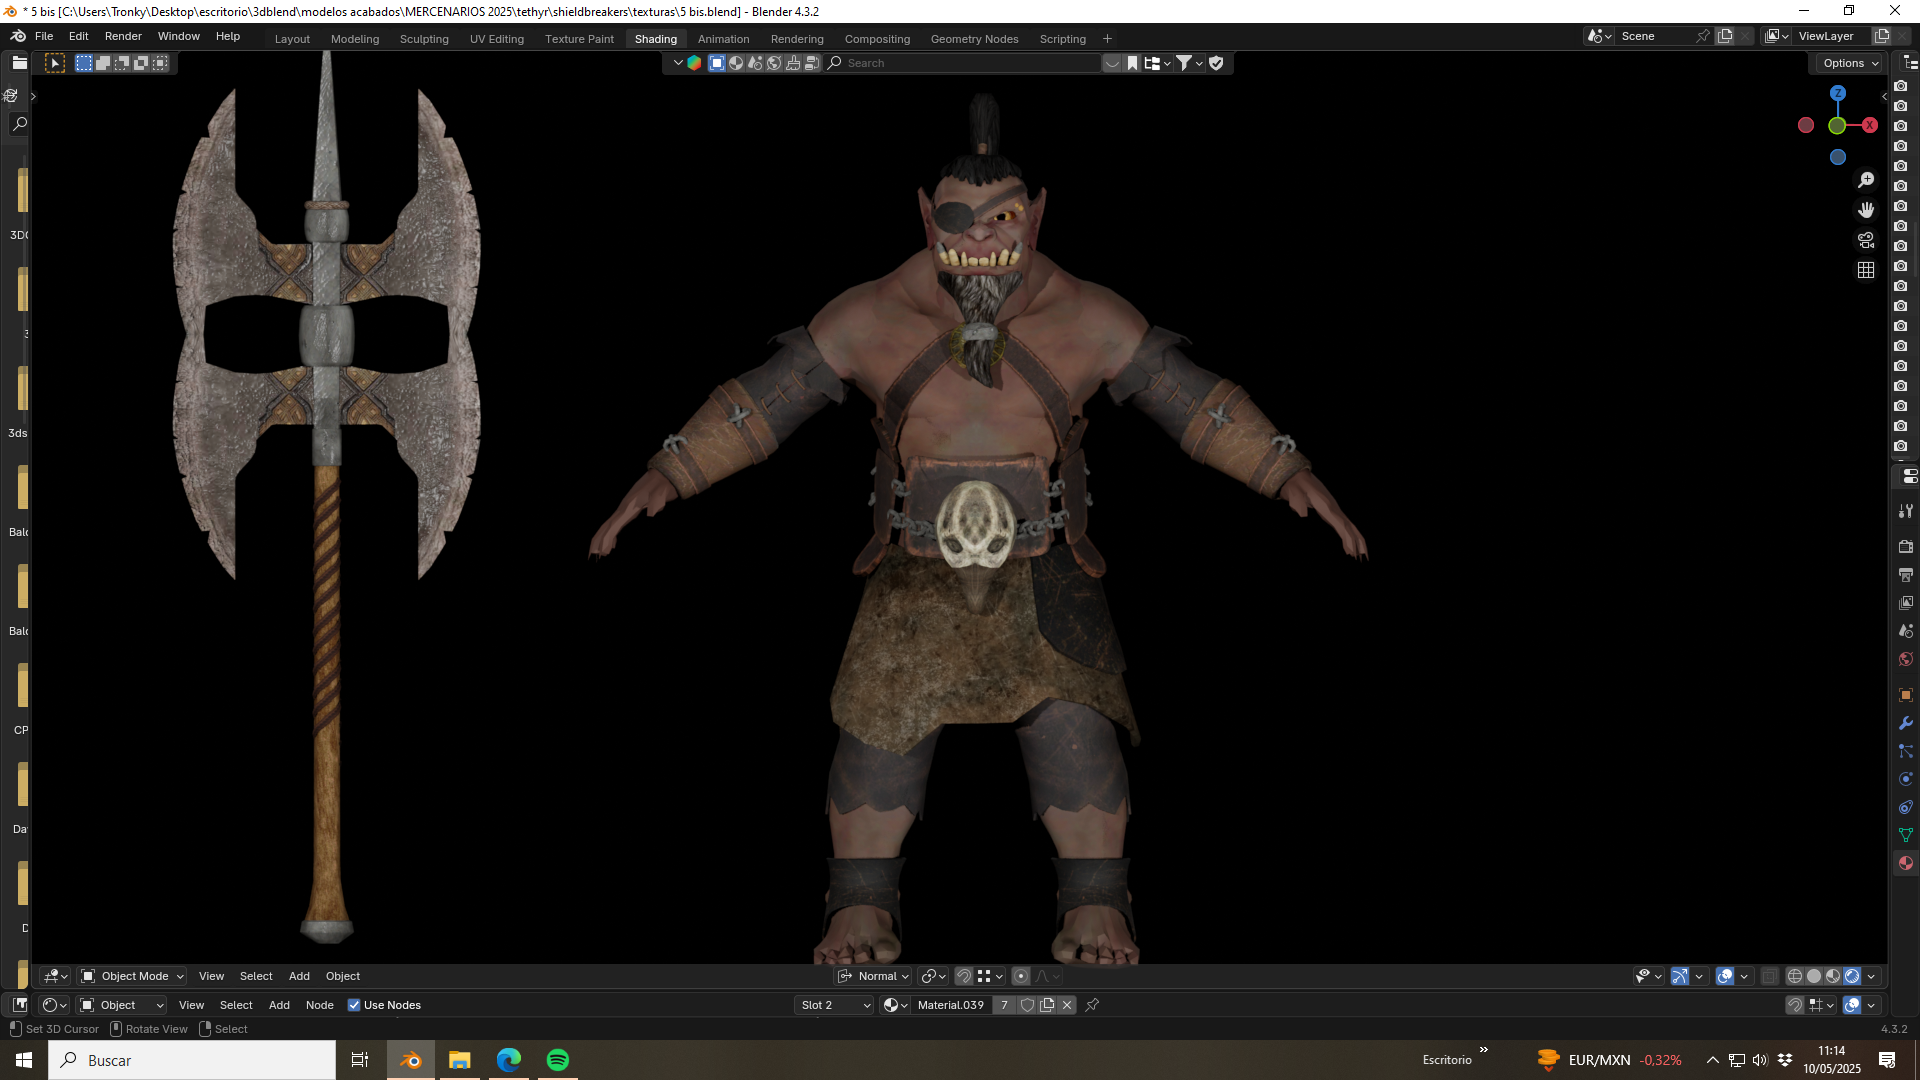Click the zoom magnifier viewport gizmo icon
This screenshot has height=1080, width=1920.
coord(1866,180)
